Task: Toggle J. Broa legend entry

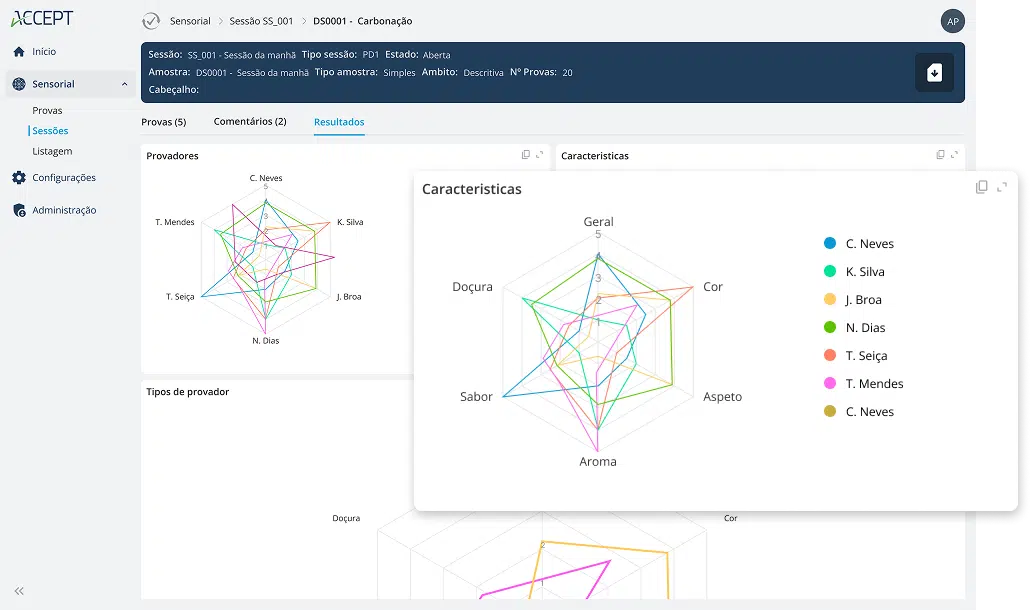Action: point(853,300)
